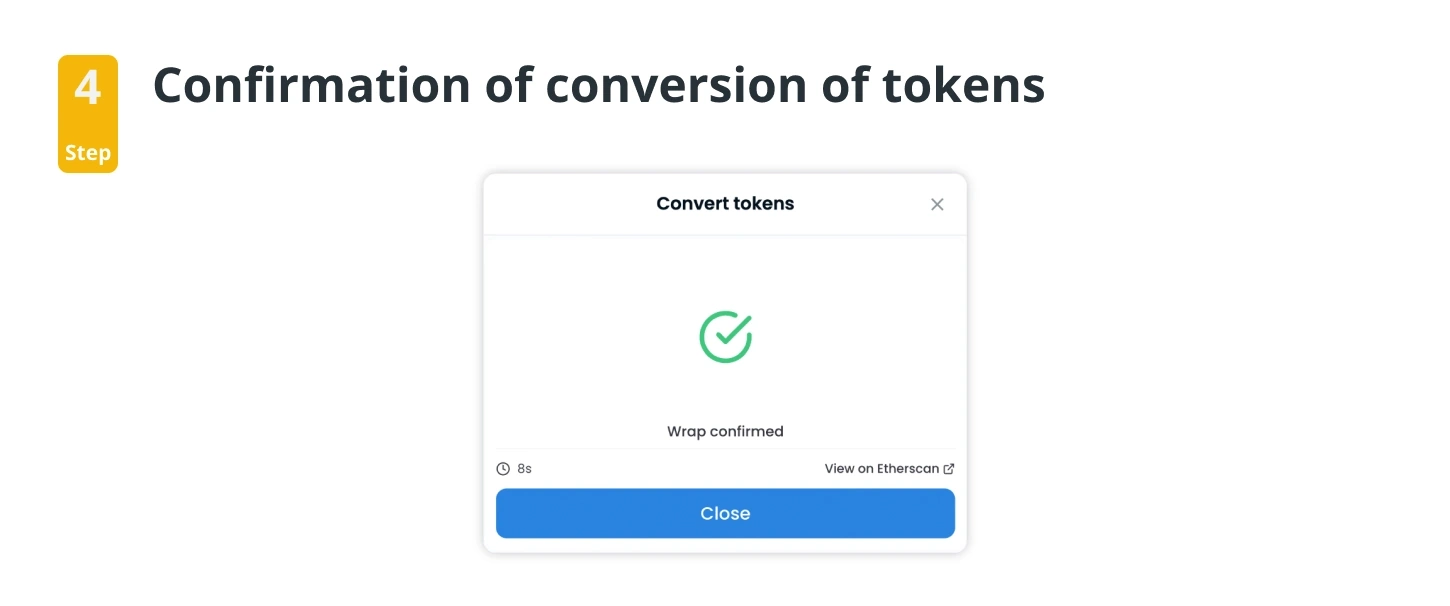Viewport: 1450px width, 606px height.
Task: Click the word Etherscan in the link
Action: point(908,468)
